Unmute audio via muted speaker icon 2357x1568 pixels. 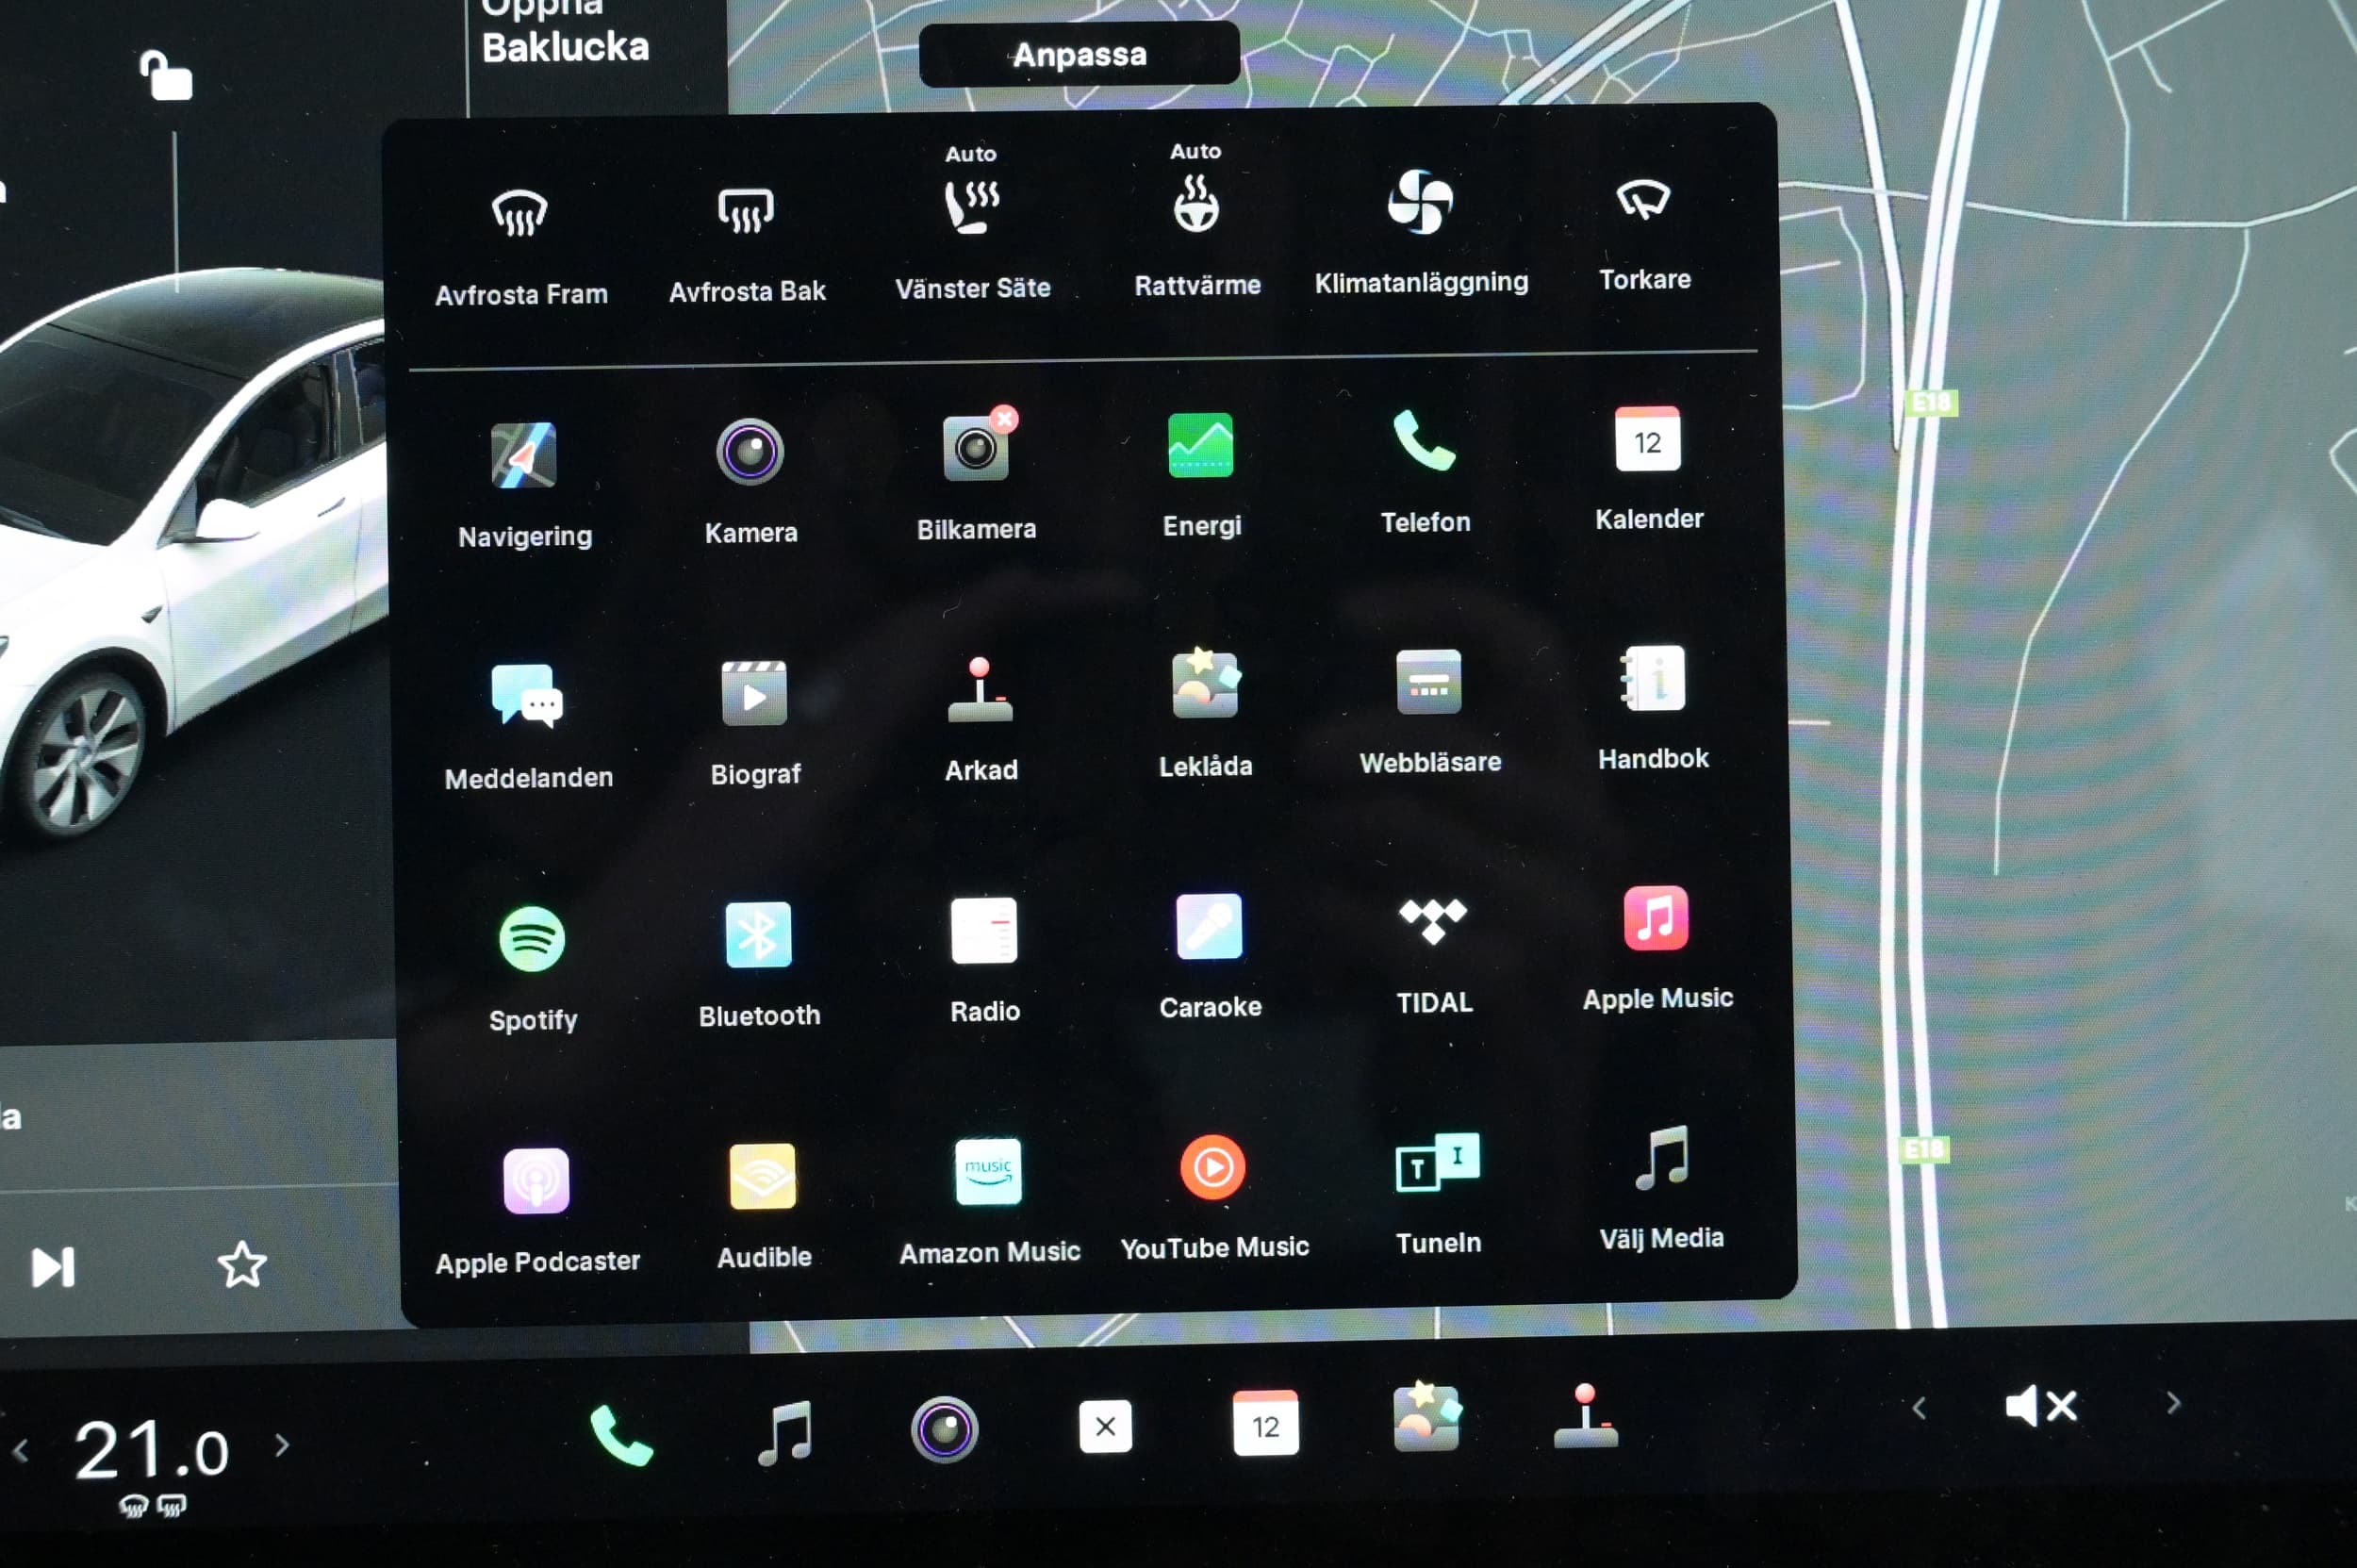tap(2041, 1406)
